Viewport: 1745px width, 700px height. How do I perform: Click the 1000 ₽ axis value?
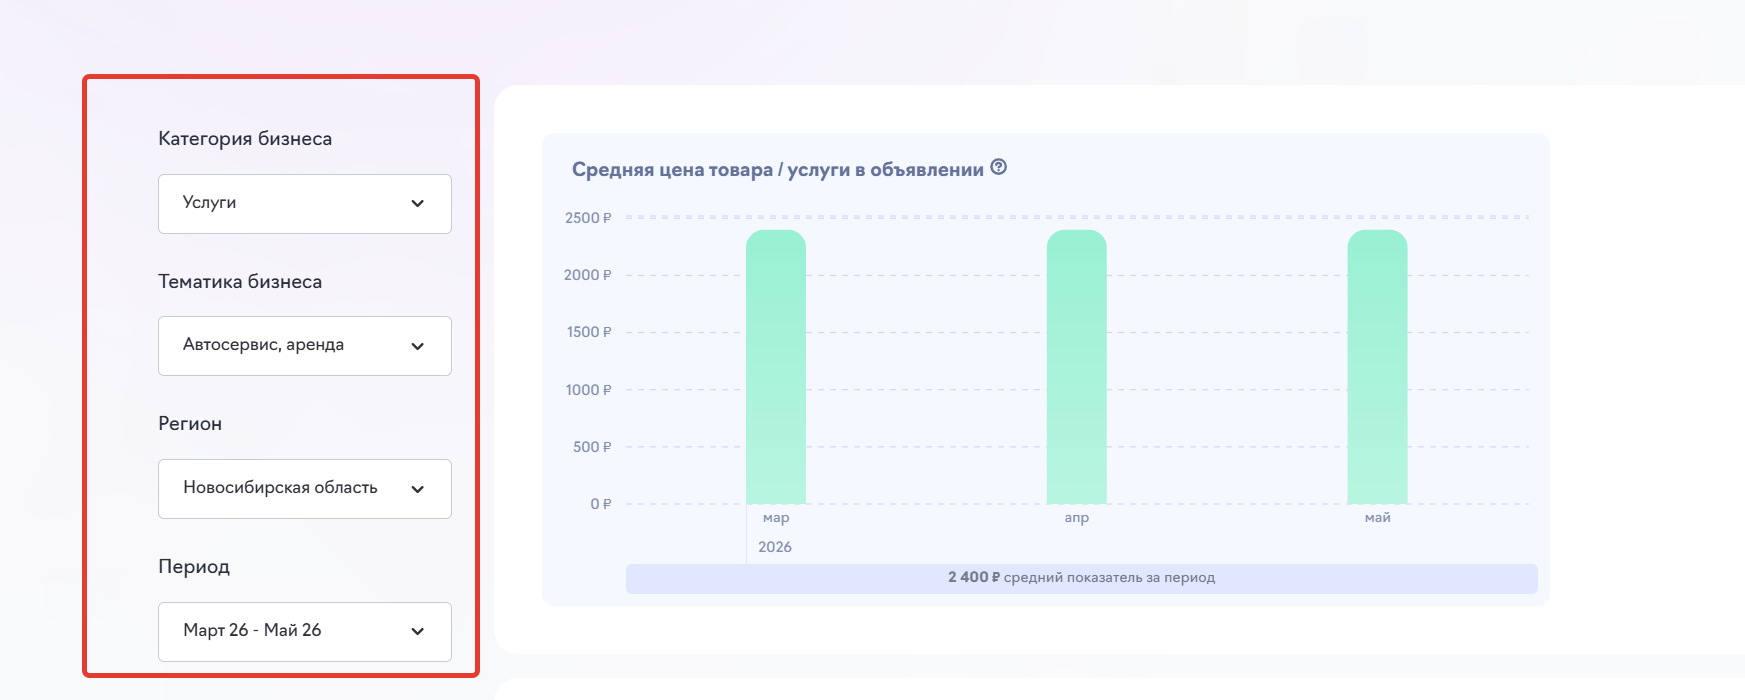click(x=589, y=390)
